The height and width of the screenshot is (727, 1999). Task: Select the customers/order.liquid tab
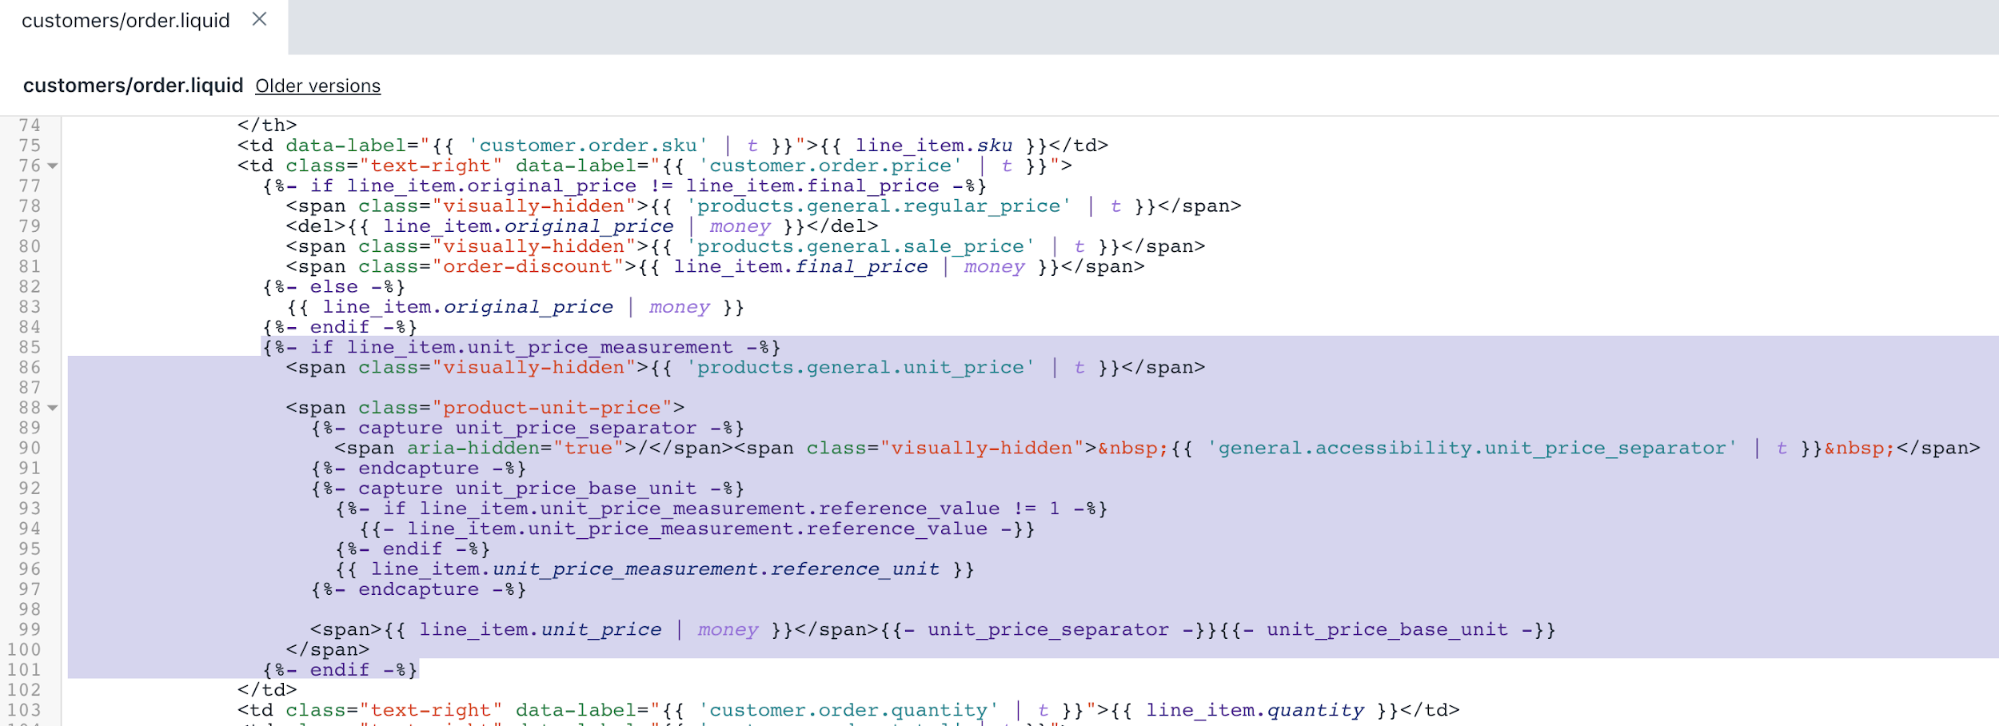[x=126, y=20]
